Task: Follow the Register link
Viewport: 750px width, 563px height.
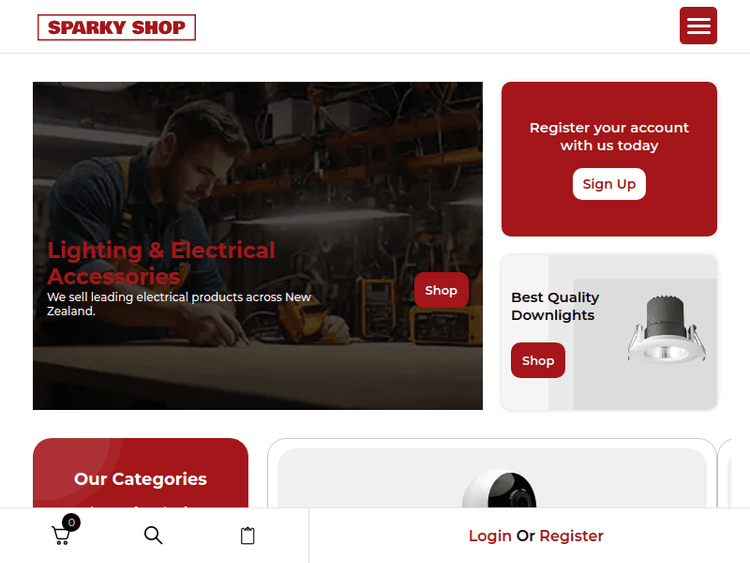Action: 571,536
